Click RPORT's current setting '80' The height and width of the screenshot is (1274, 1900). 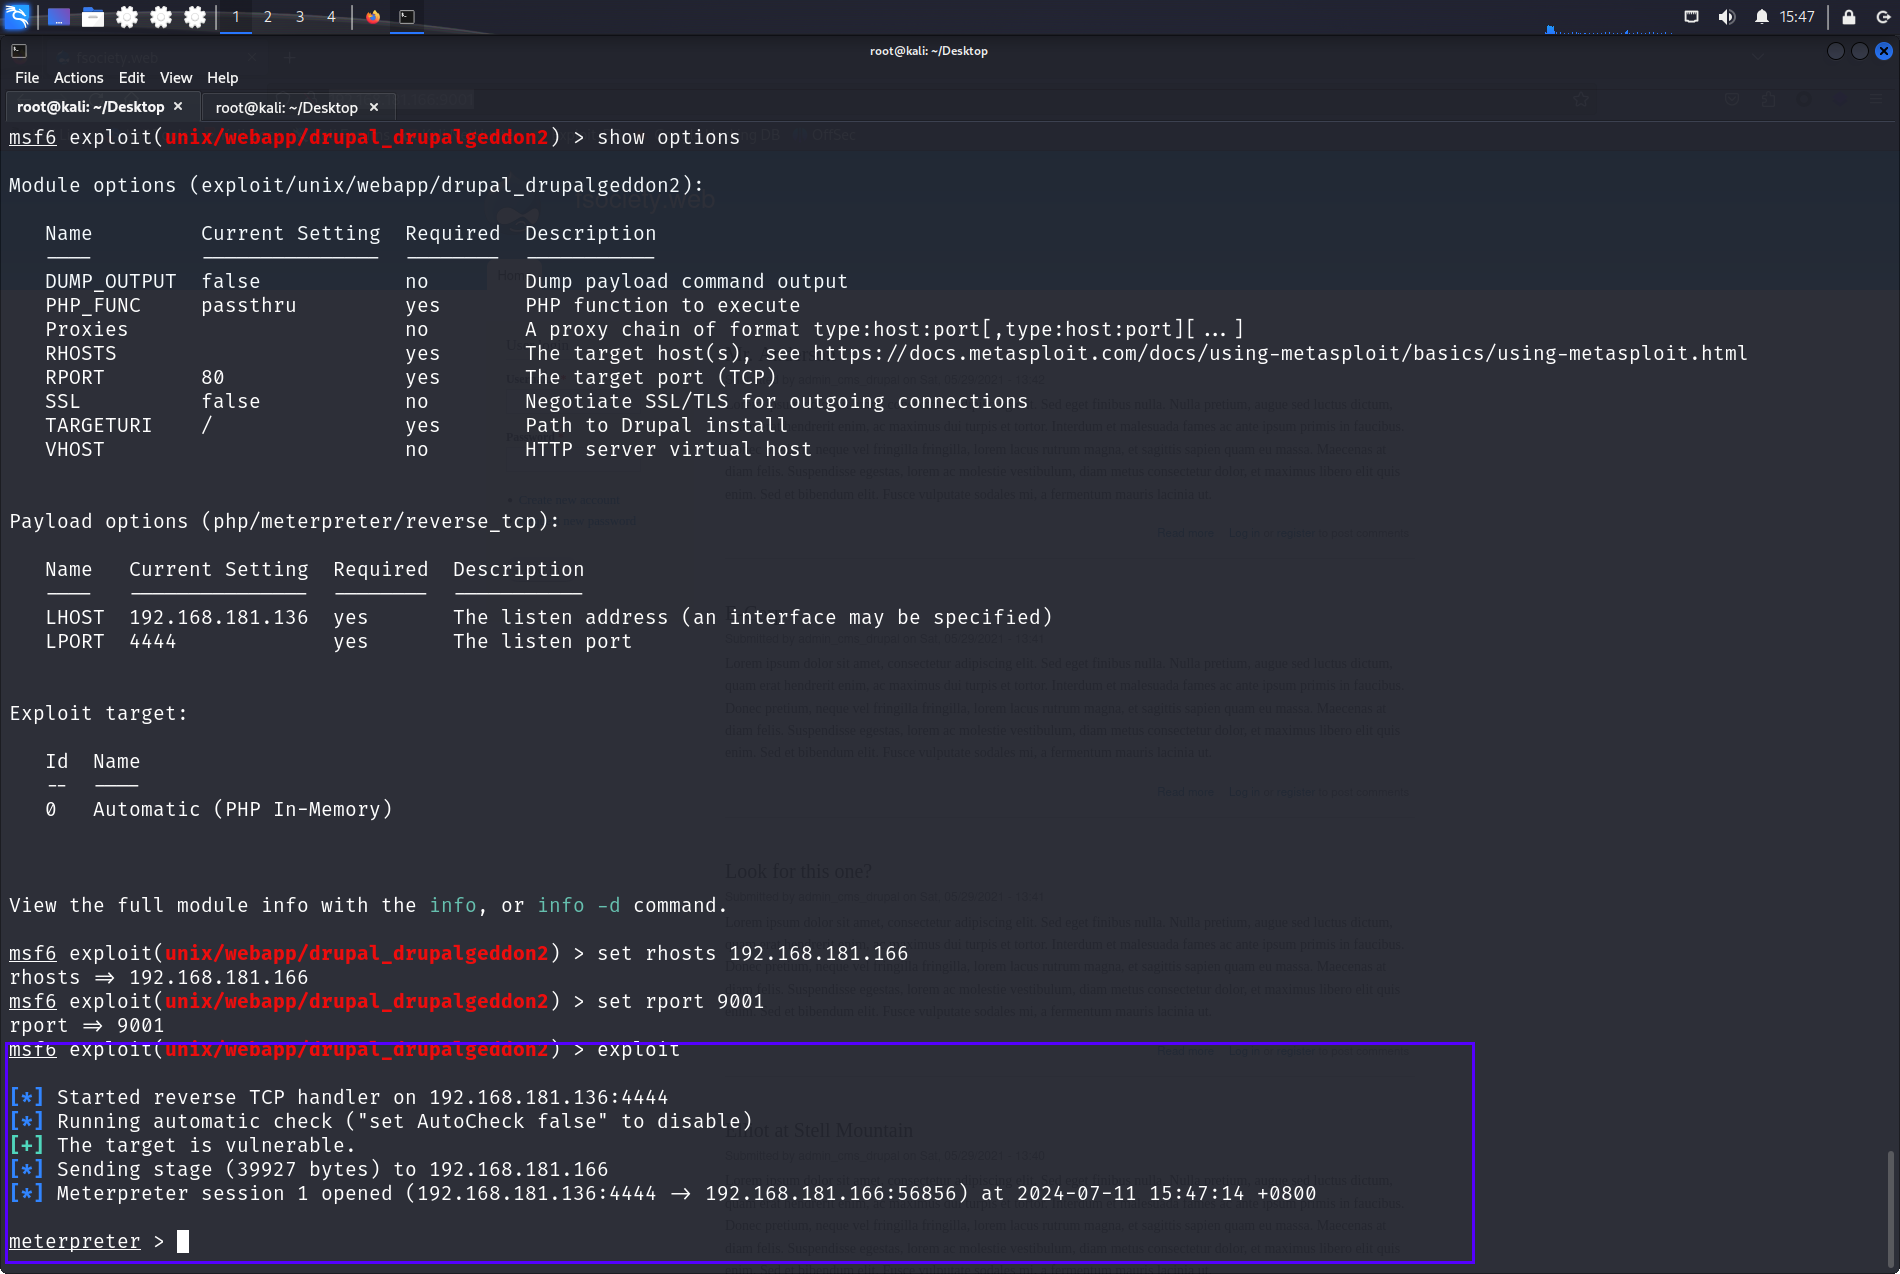click(x=213, y=378)
